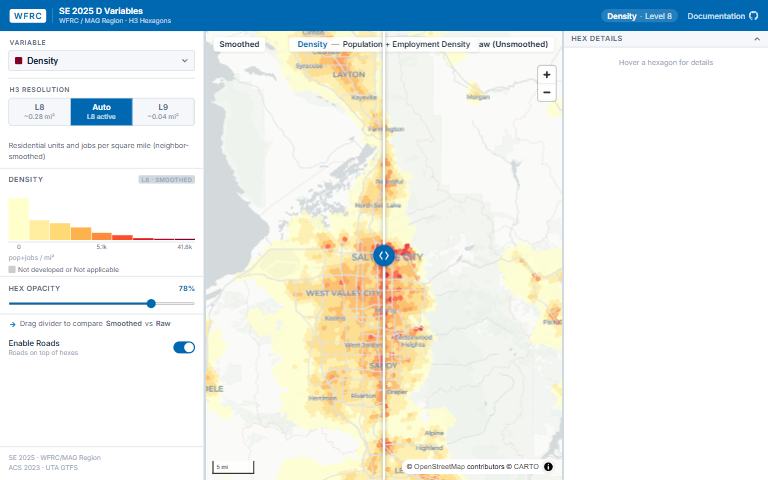The width and height of the screenshot is (768, 480).
Task: Click the gray Not developed legend swatch
Action: pos(12,269)
